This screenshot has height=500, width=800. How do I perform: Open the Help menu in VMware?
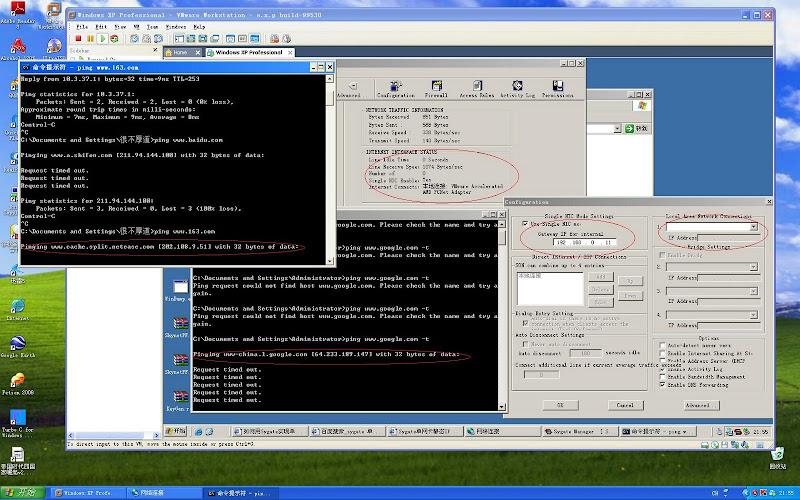(x=199, y=27)
